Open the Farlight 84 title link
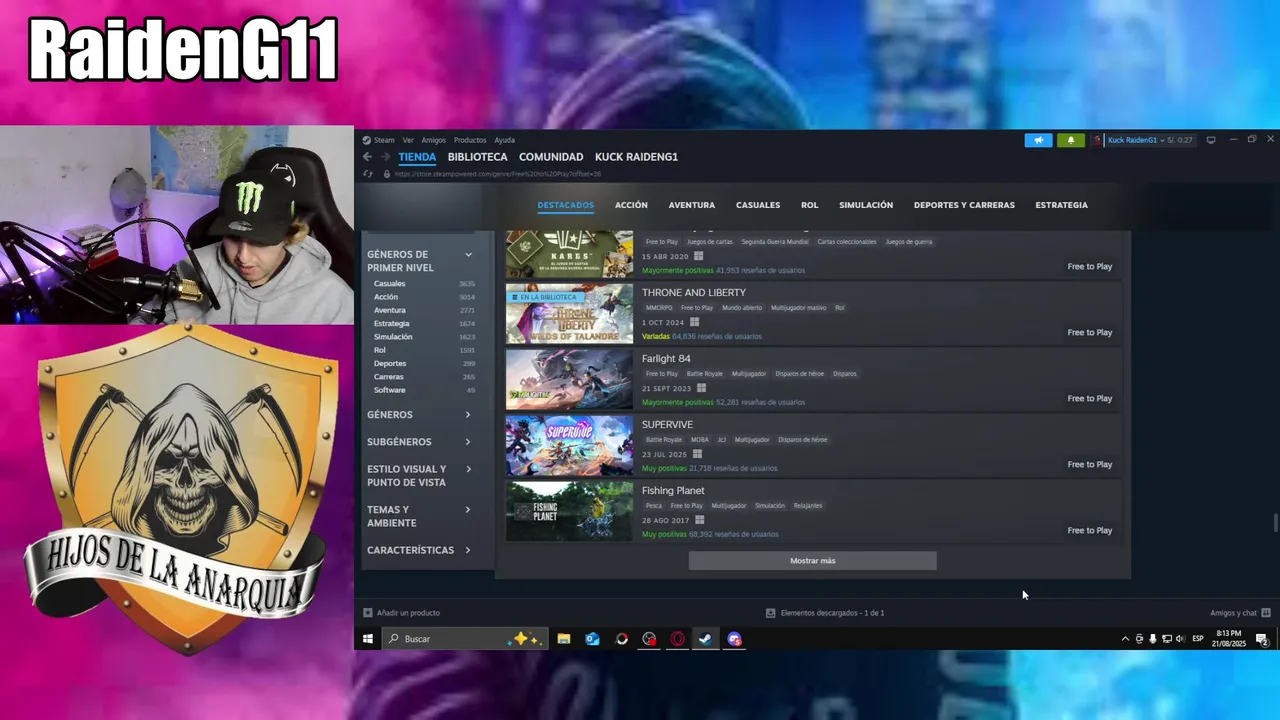Image resolution: width=1280 pixels, height=720 pixels. (666, 359)
